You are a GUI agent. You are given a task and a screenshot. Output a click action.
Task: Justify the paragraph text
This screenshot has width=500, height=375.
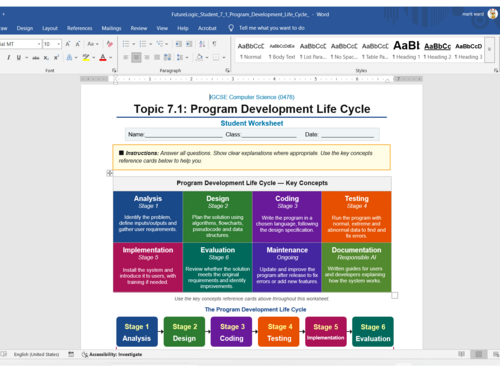pos(157,57)
